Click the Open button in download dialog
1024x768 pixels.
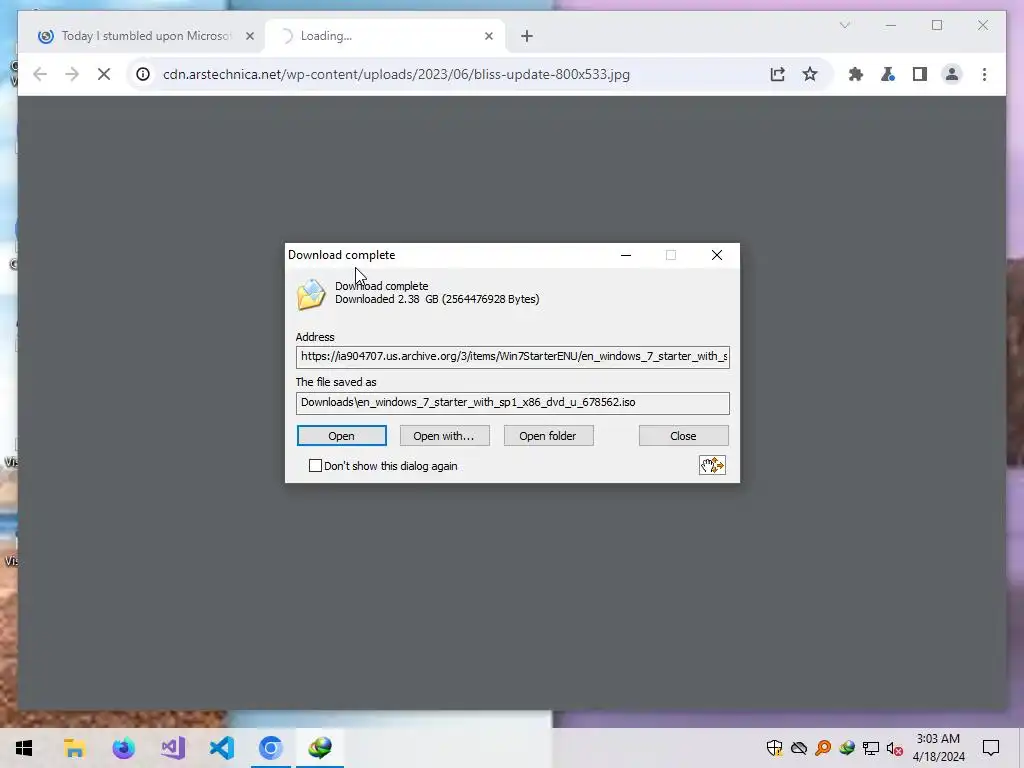(x=342, y=436)
